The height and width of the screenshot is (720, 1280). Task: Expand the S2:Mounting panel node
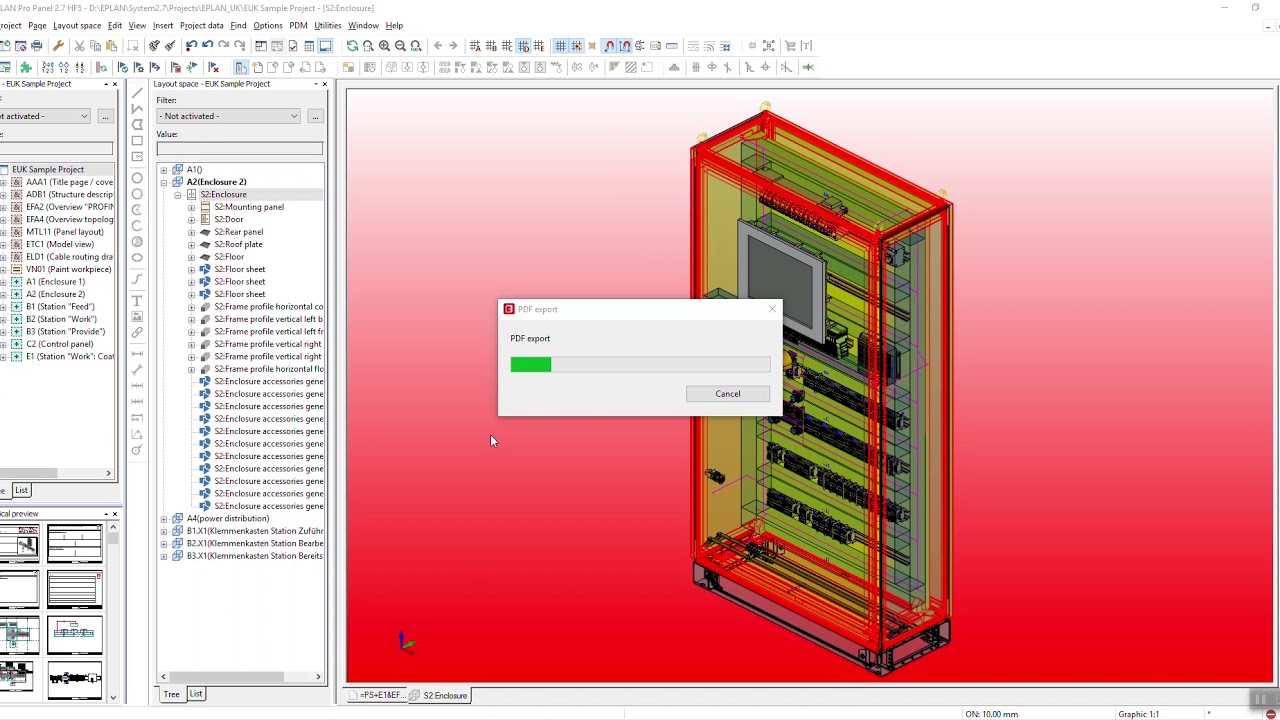192,207
